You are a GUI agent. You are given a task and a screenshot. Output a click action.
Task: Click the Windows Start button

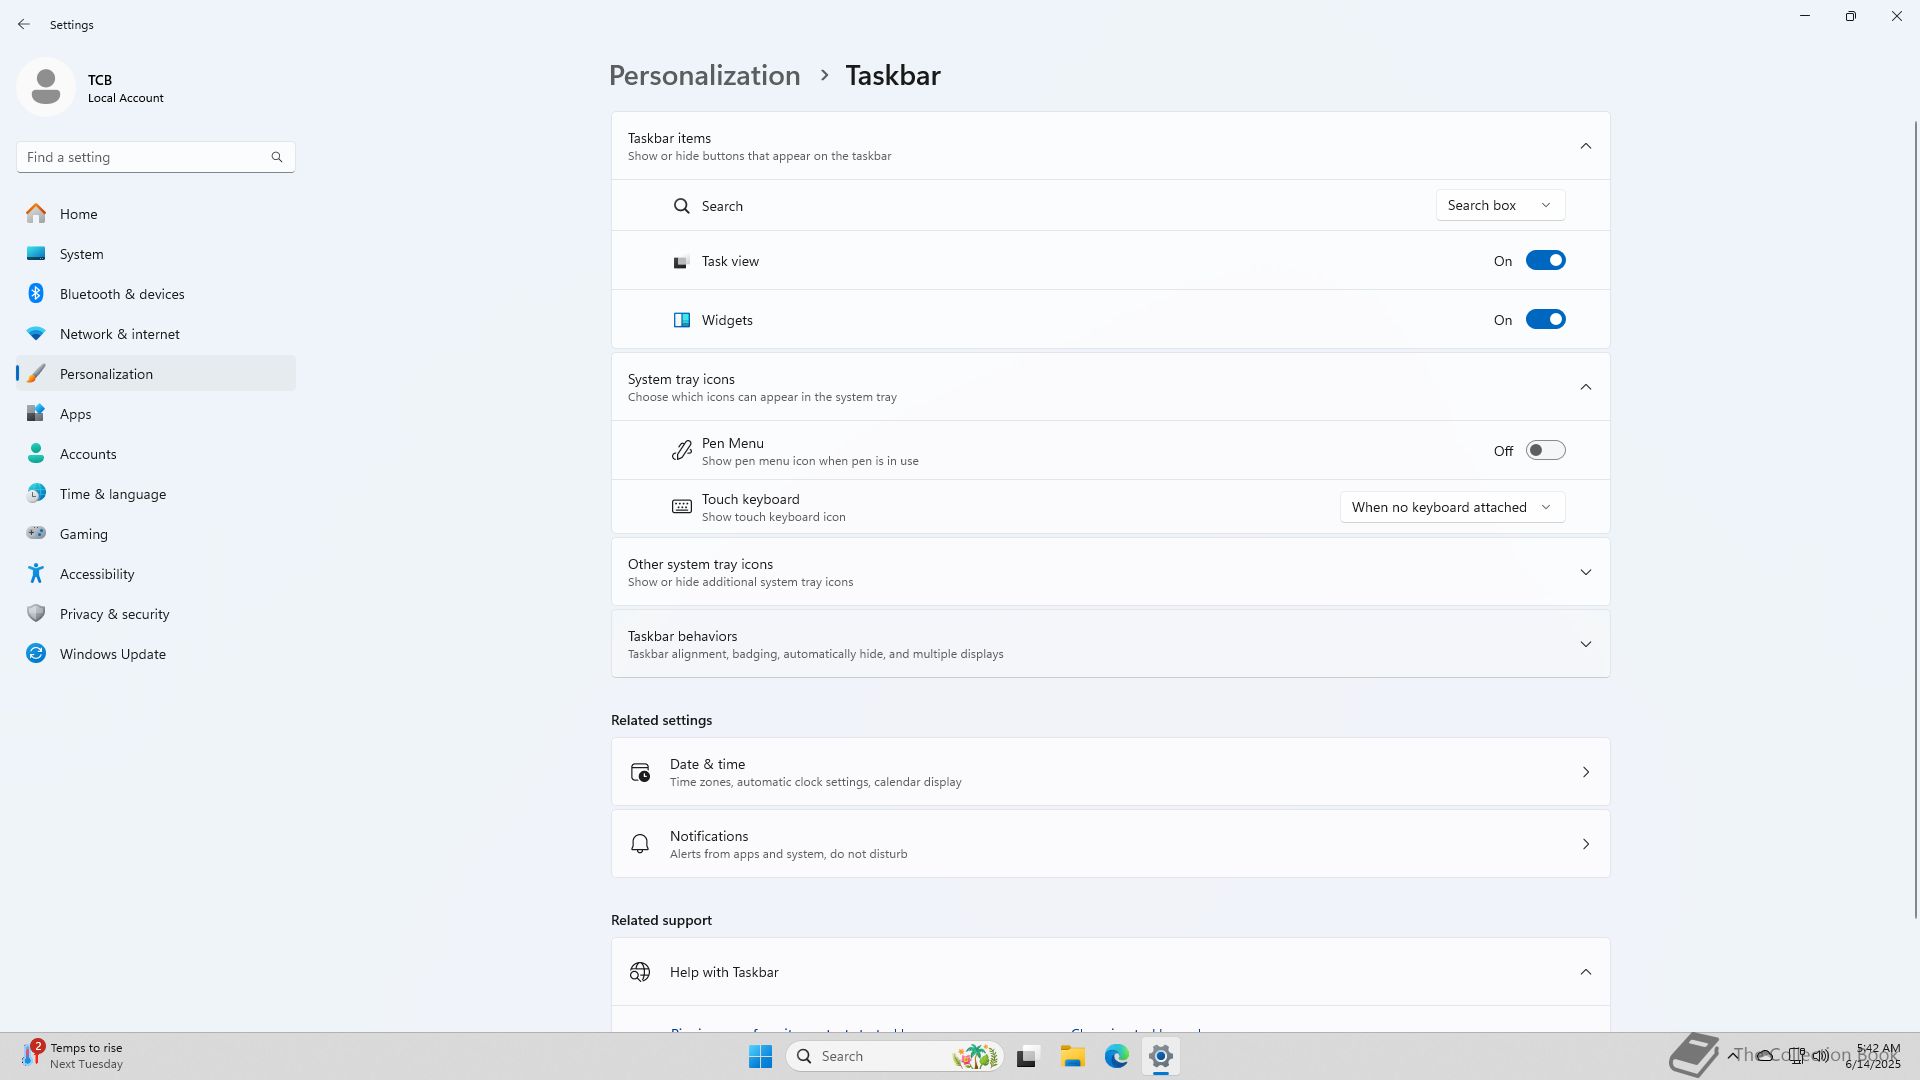pyautogui.click(x=760, y=1056)
